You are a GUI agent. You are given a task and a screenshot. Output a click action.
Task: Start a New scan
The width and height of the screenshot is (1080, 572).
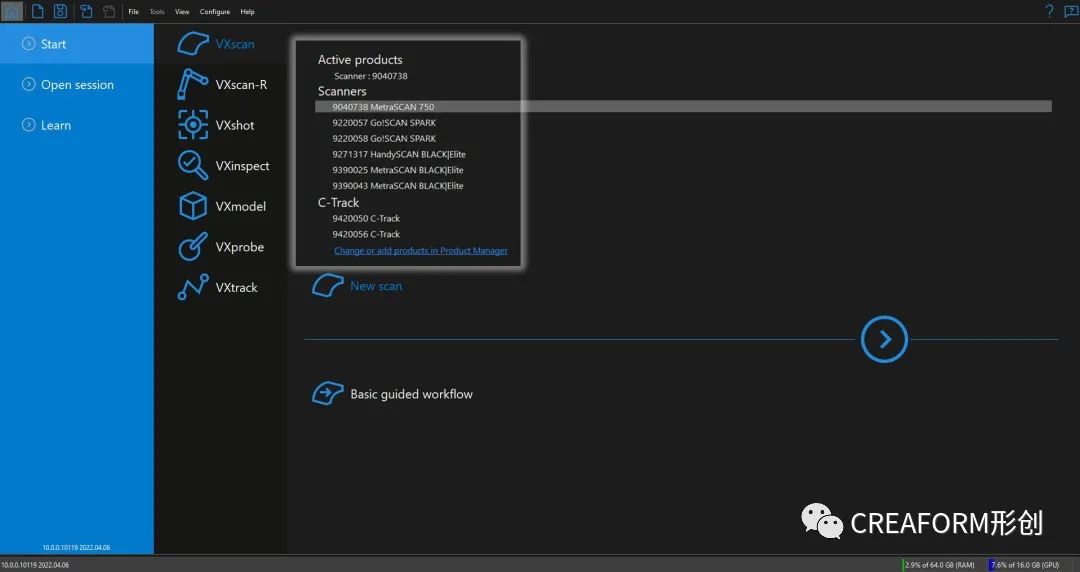375,286
